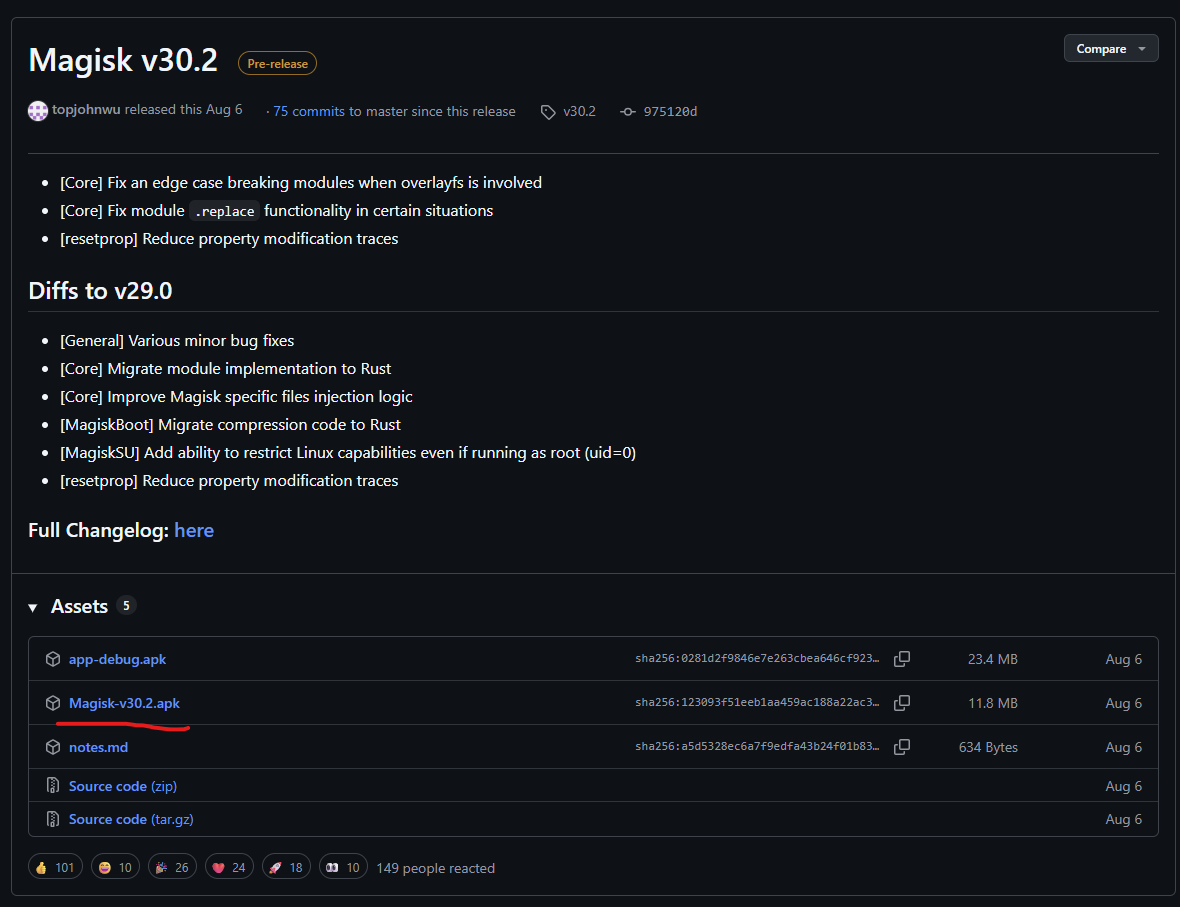Click the 11.8 MB size value
1180x907 pixels.
(993, 703)
